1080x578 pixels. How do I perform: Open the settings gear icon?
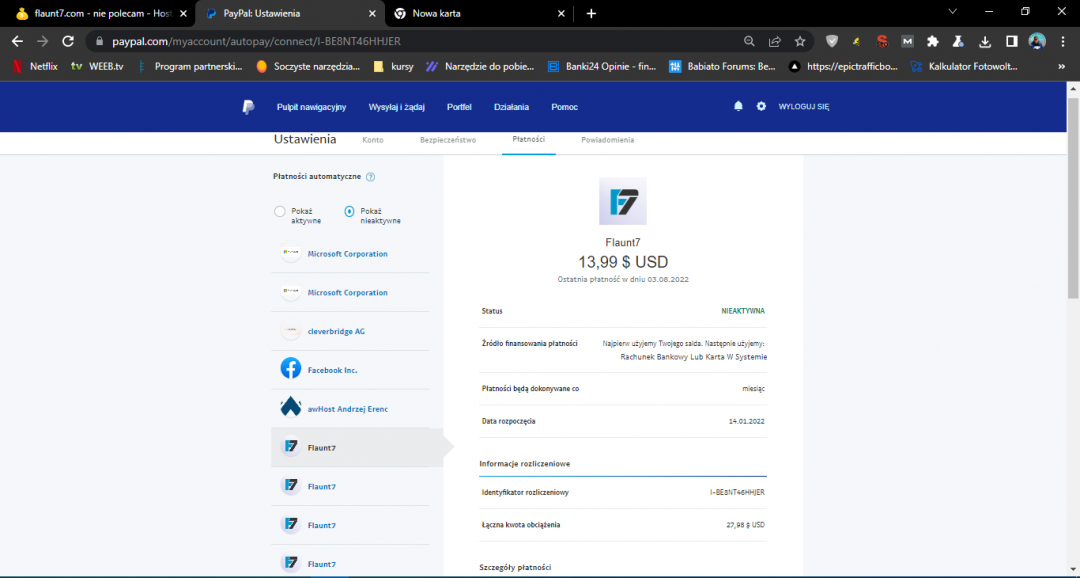[x=761, y=106]
